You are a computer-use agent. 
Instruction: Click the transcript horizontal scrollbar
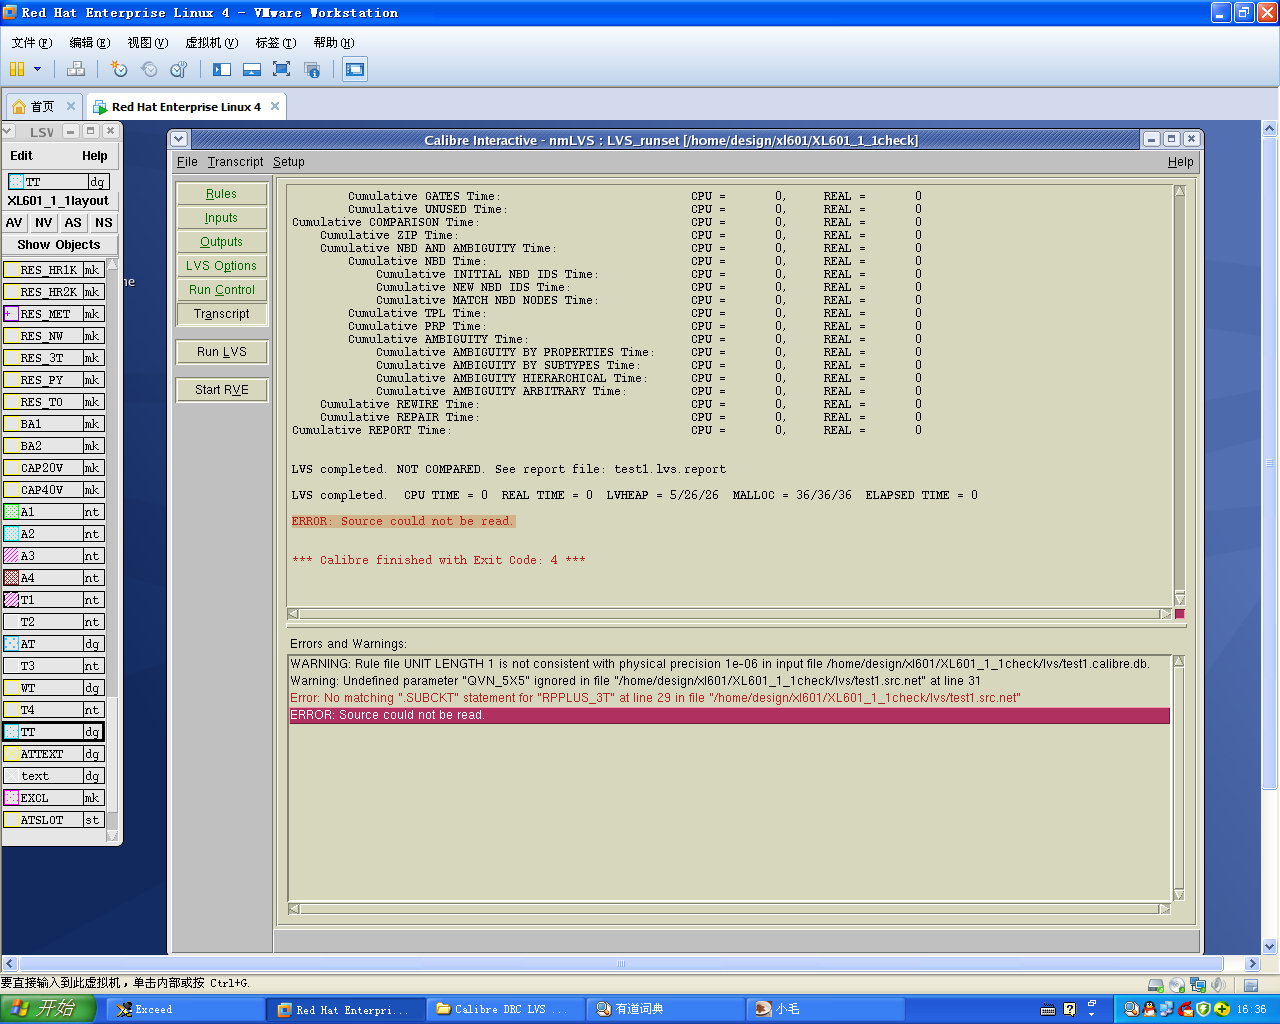click(x=729, y=614)
